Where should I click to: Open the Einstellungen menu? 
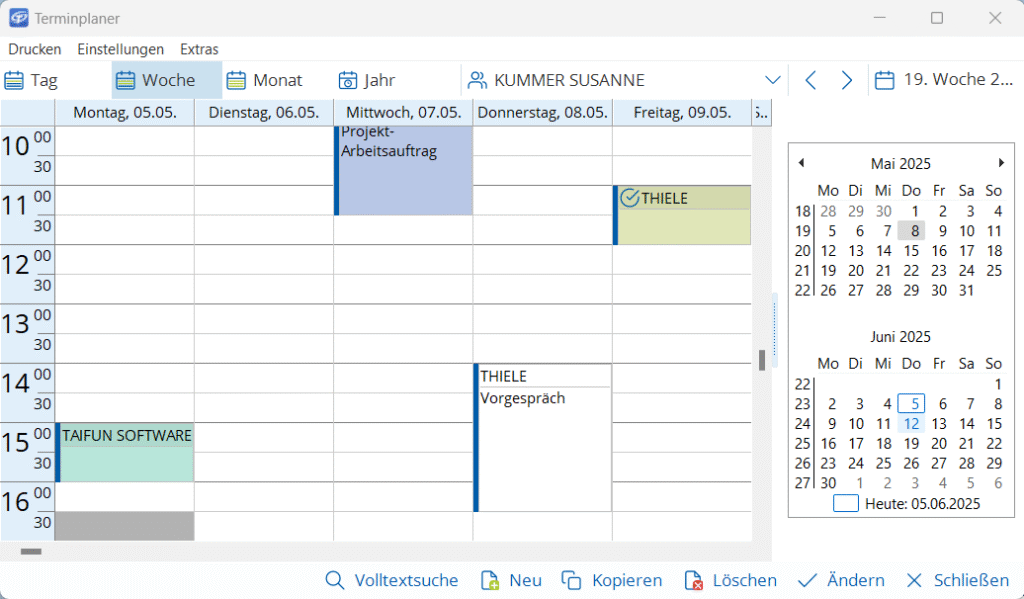[120, 49]
